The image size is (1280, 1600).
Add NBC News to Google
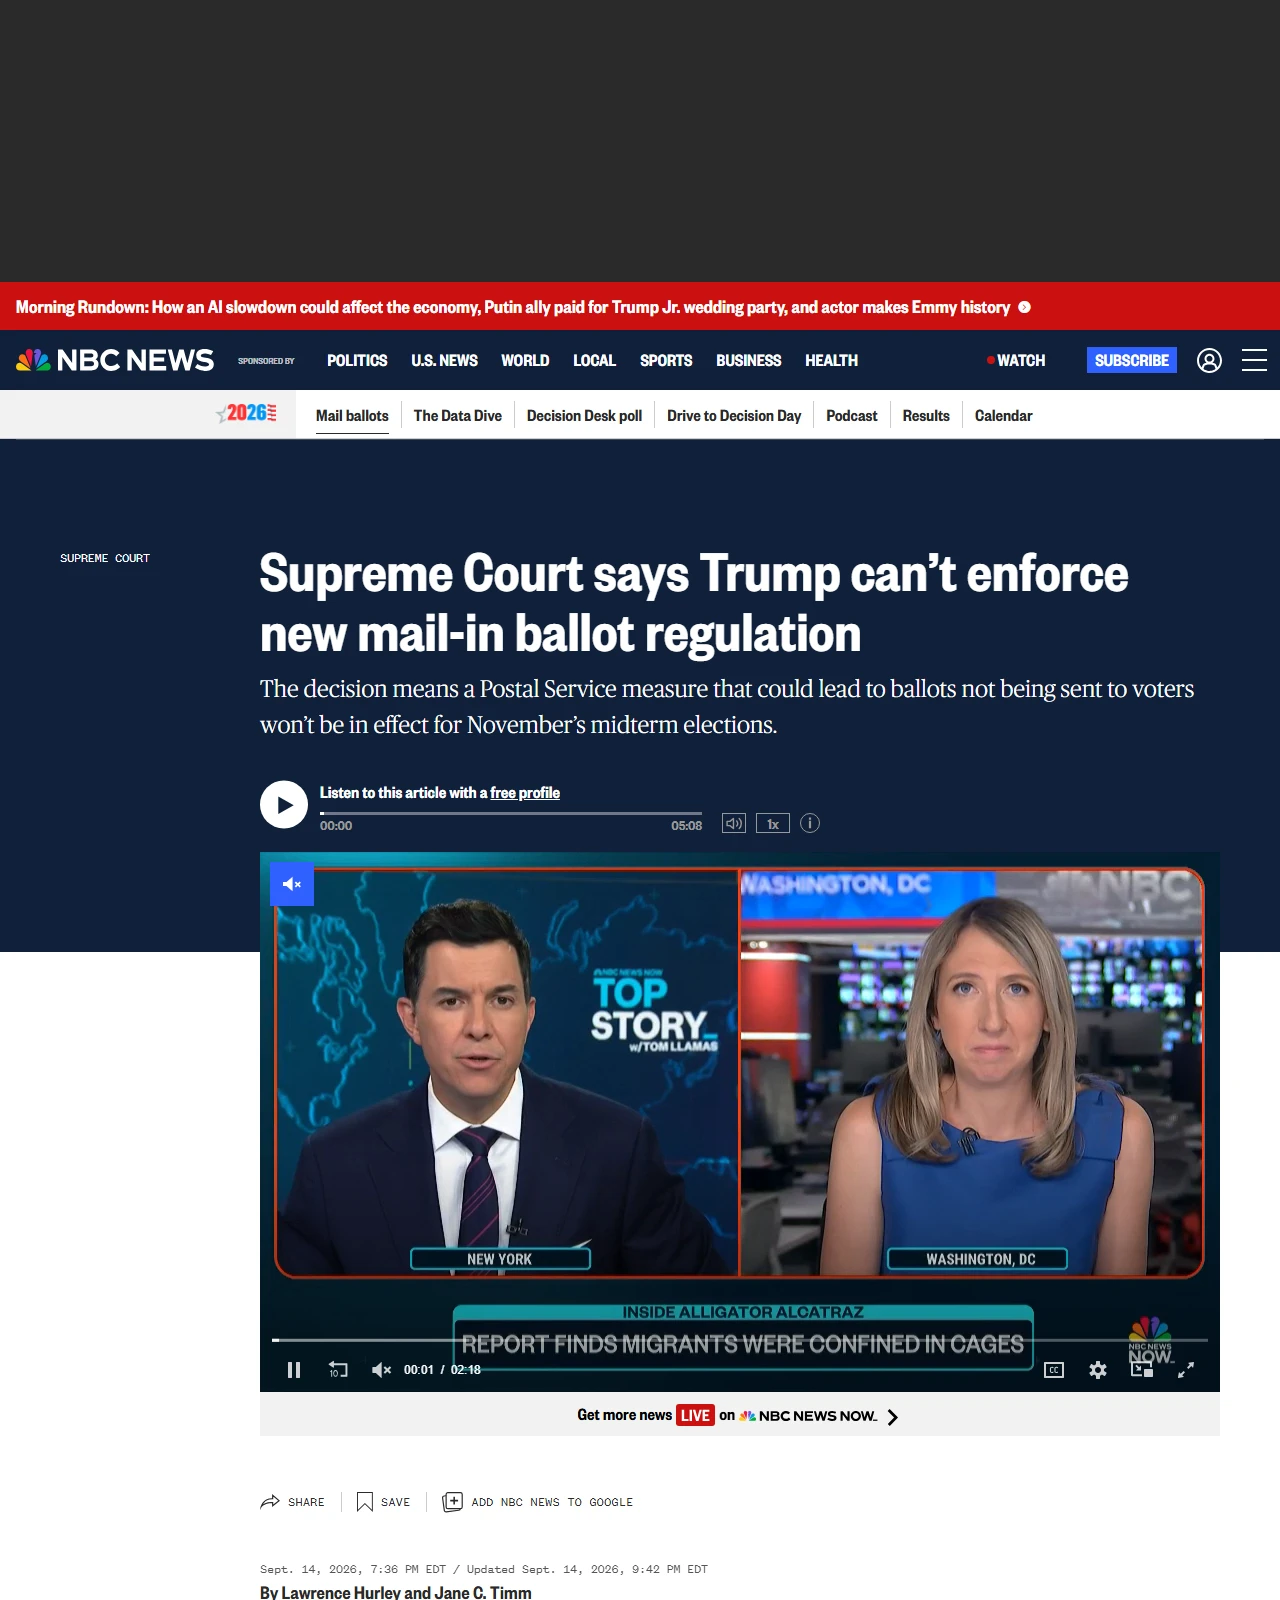coord(538,1502)
